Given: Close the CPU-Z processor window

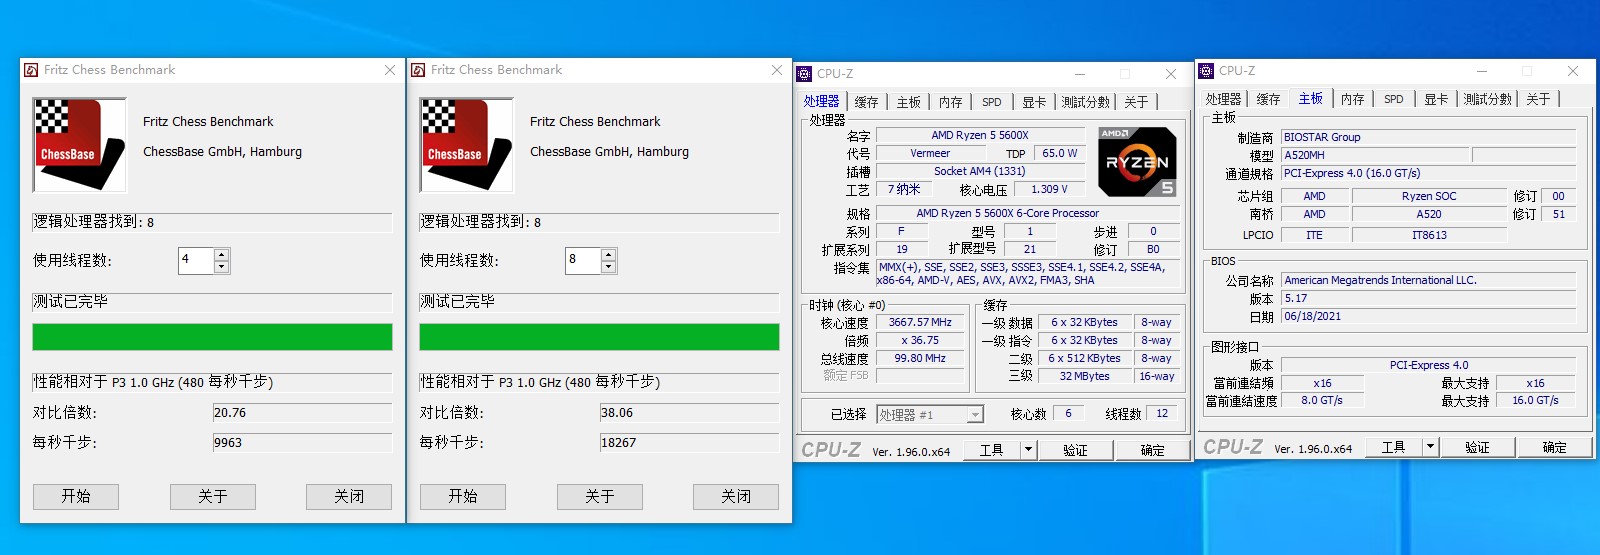Looking at the screenshot, I should tap(1171, 74).
